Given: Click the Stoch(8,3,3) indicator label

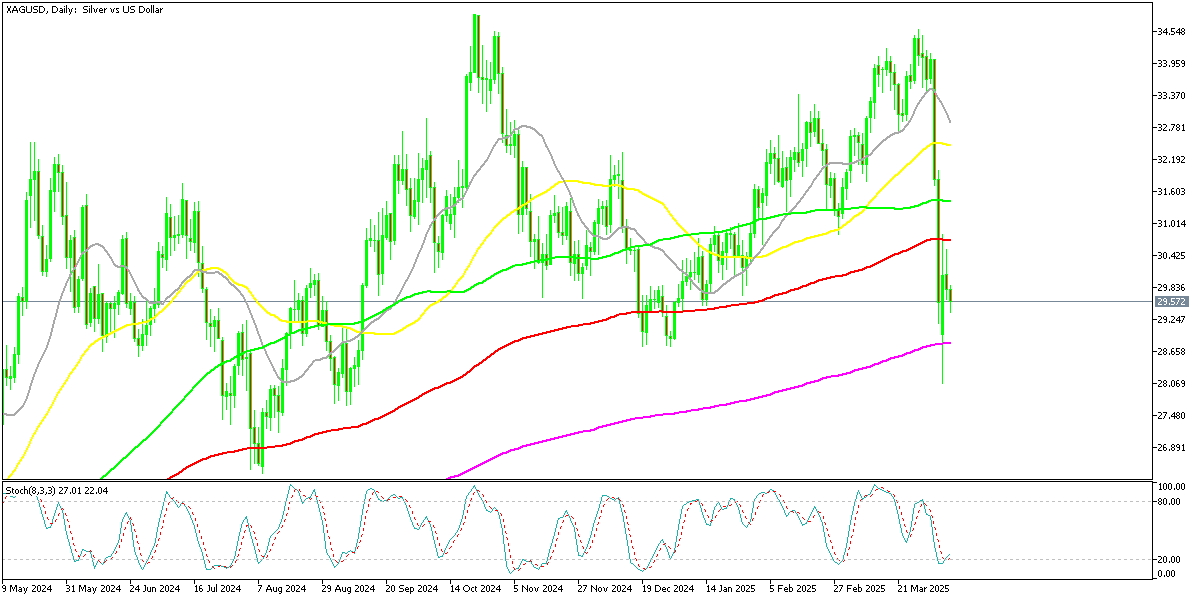Looking at the screenshot, I should 55,490.
